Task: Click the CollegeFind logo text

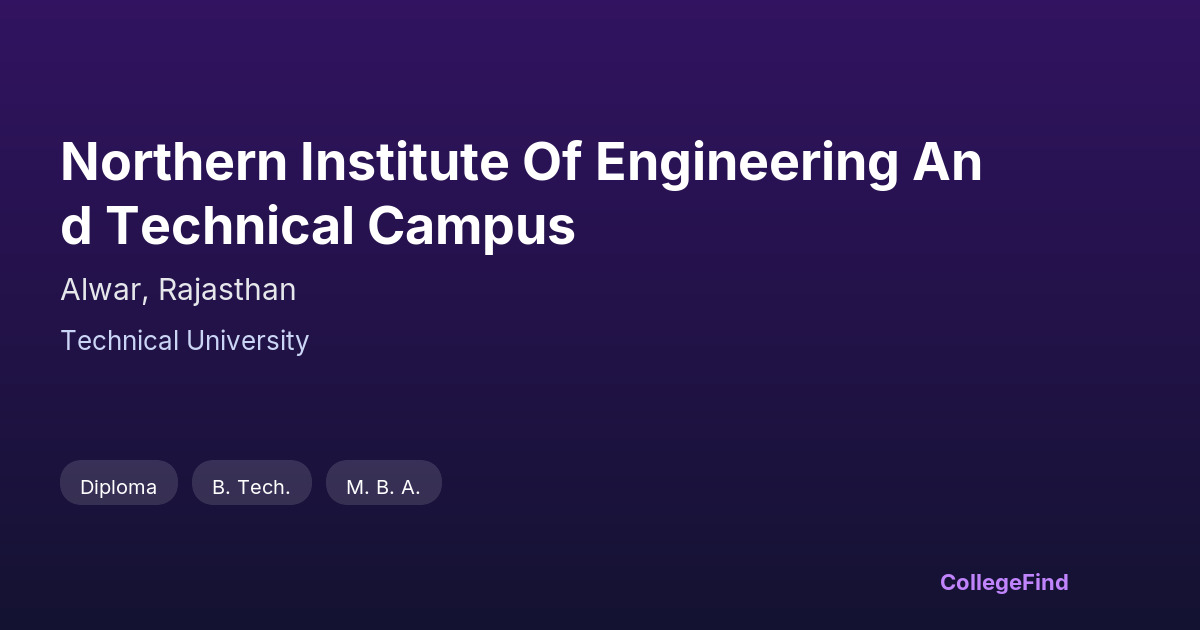Action: (x=1004, y=582)
